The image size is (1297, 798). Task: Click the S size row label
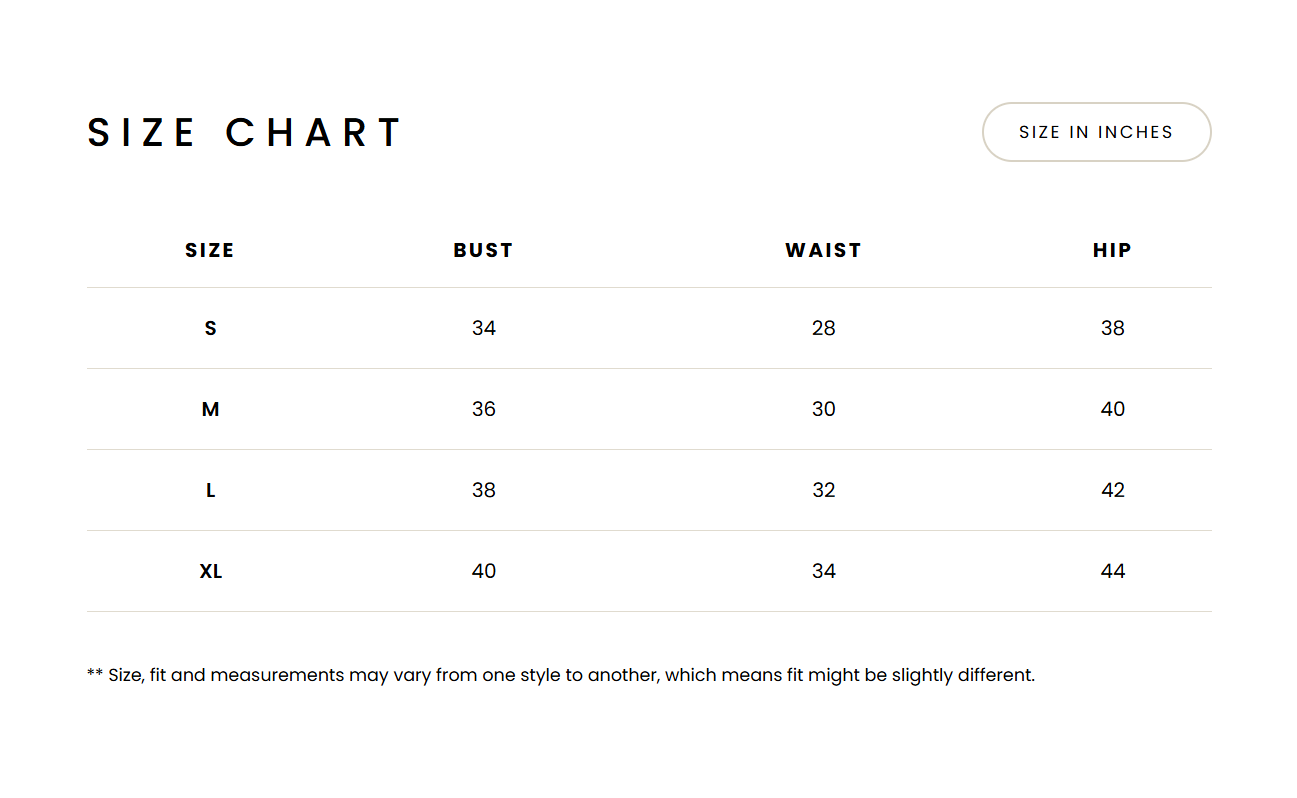pyautogui.click(x=210, y=328)
